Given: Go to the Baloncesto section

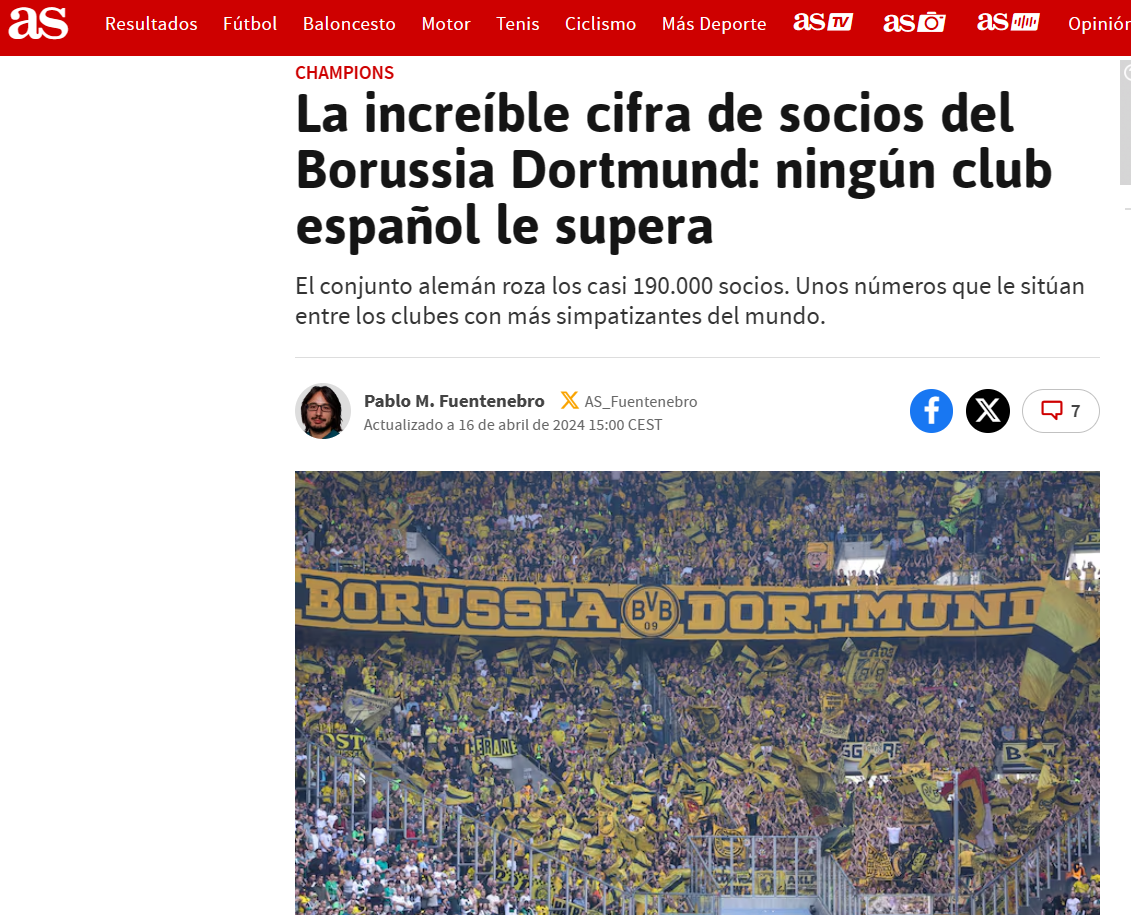Looking at the screenshot, I should click(349, 24).
